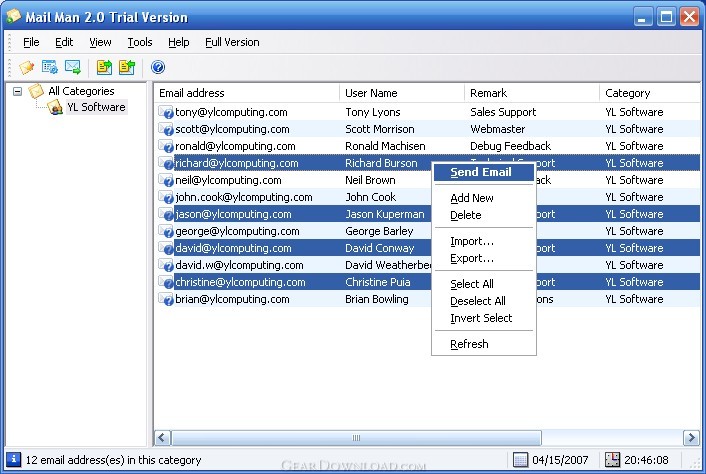Open the View menu
706x474 pixels.
(100, 42)
